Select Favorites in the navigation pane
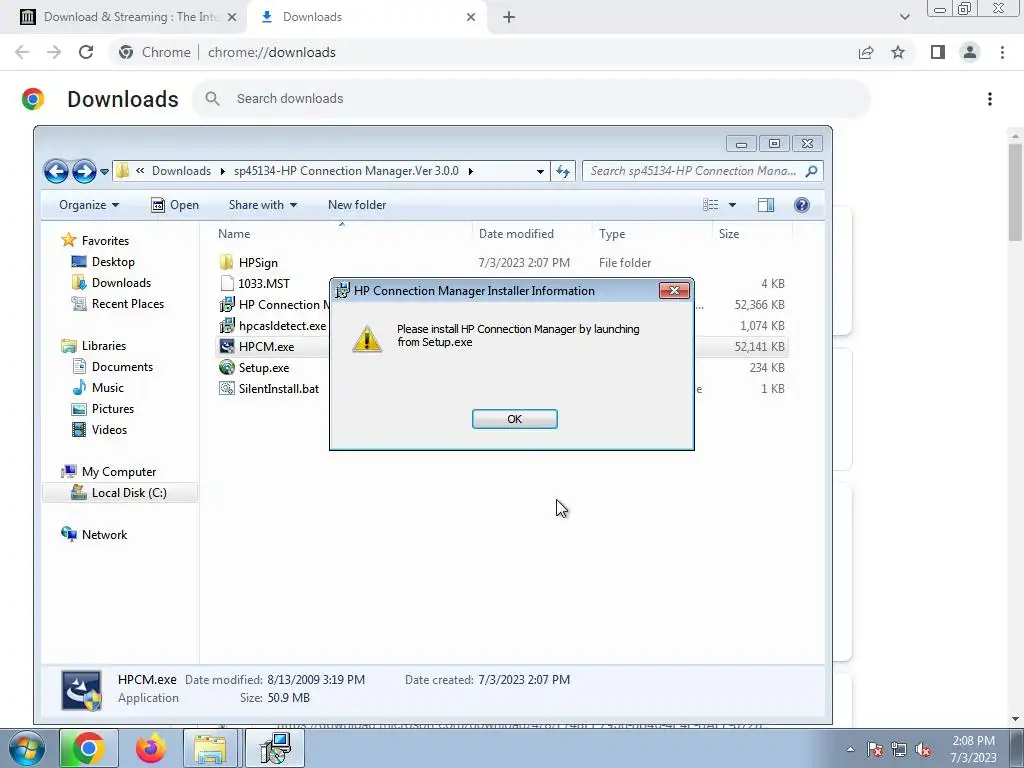 tap(95, 240)
